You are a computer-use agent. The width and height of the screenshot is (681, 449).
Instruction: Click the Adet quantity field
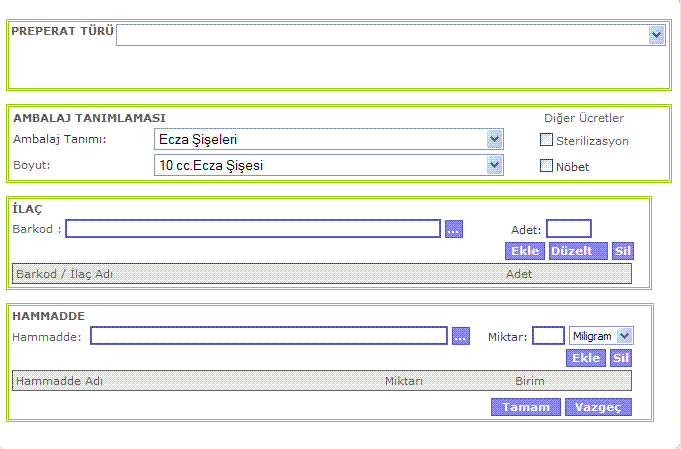[x=569, y=229]
